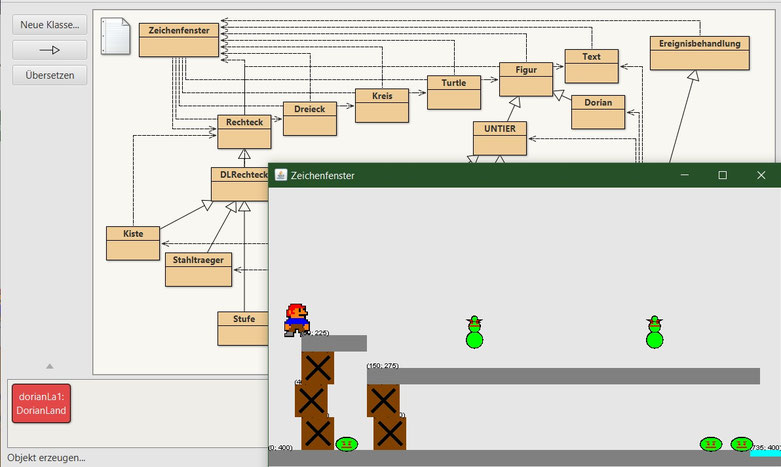
Task: Click the cyan goal block
Action: (766, 453)
